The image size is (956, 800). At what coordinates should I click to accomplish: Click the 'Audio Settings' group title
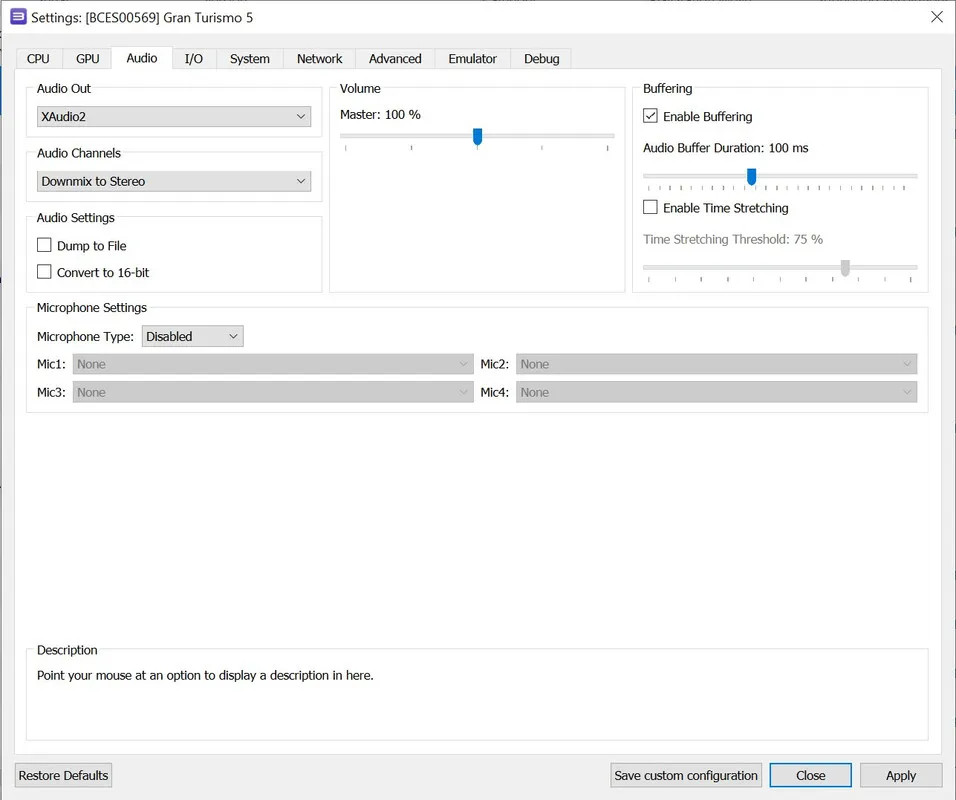click(76, 218)
